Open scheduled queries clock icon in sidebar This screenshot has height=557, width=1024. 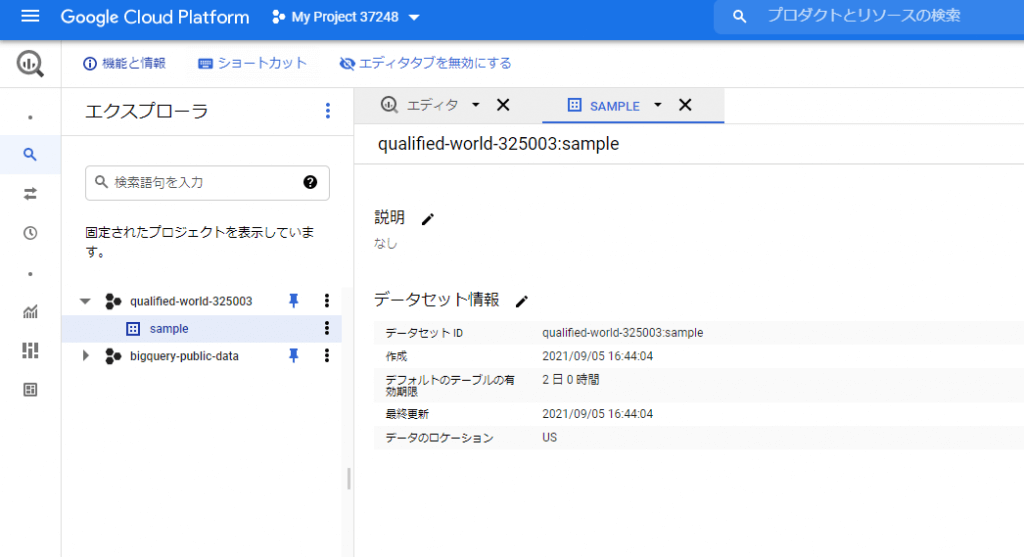coord(30,233)
